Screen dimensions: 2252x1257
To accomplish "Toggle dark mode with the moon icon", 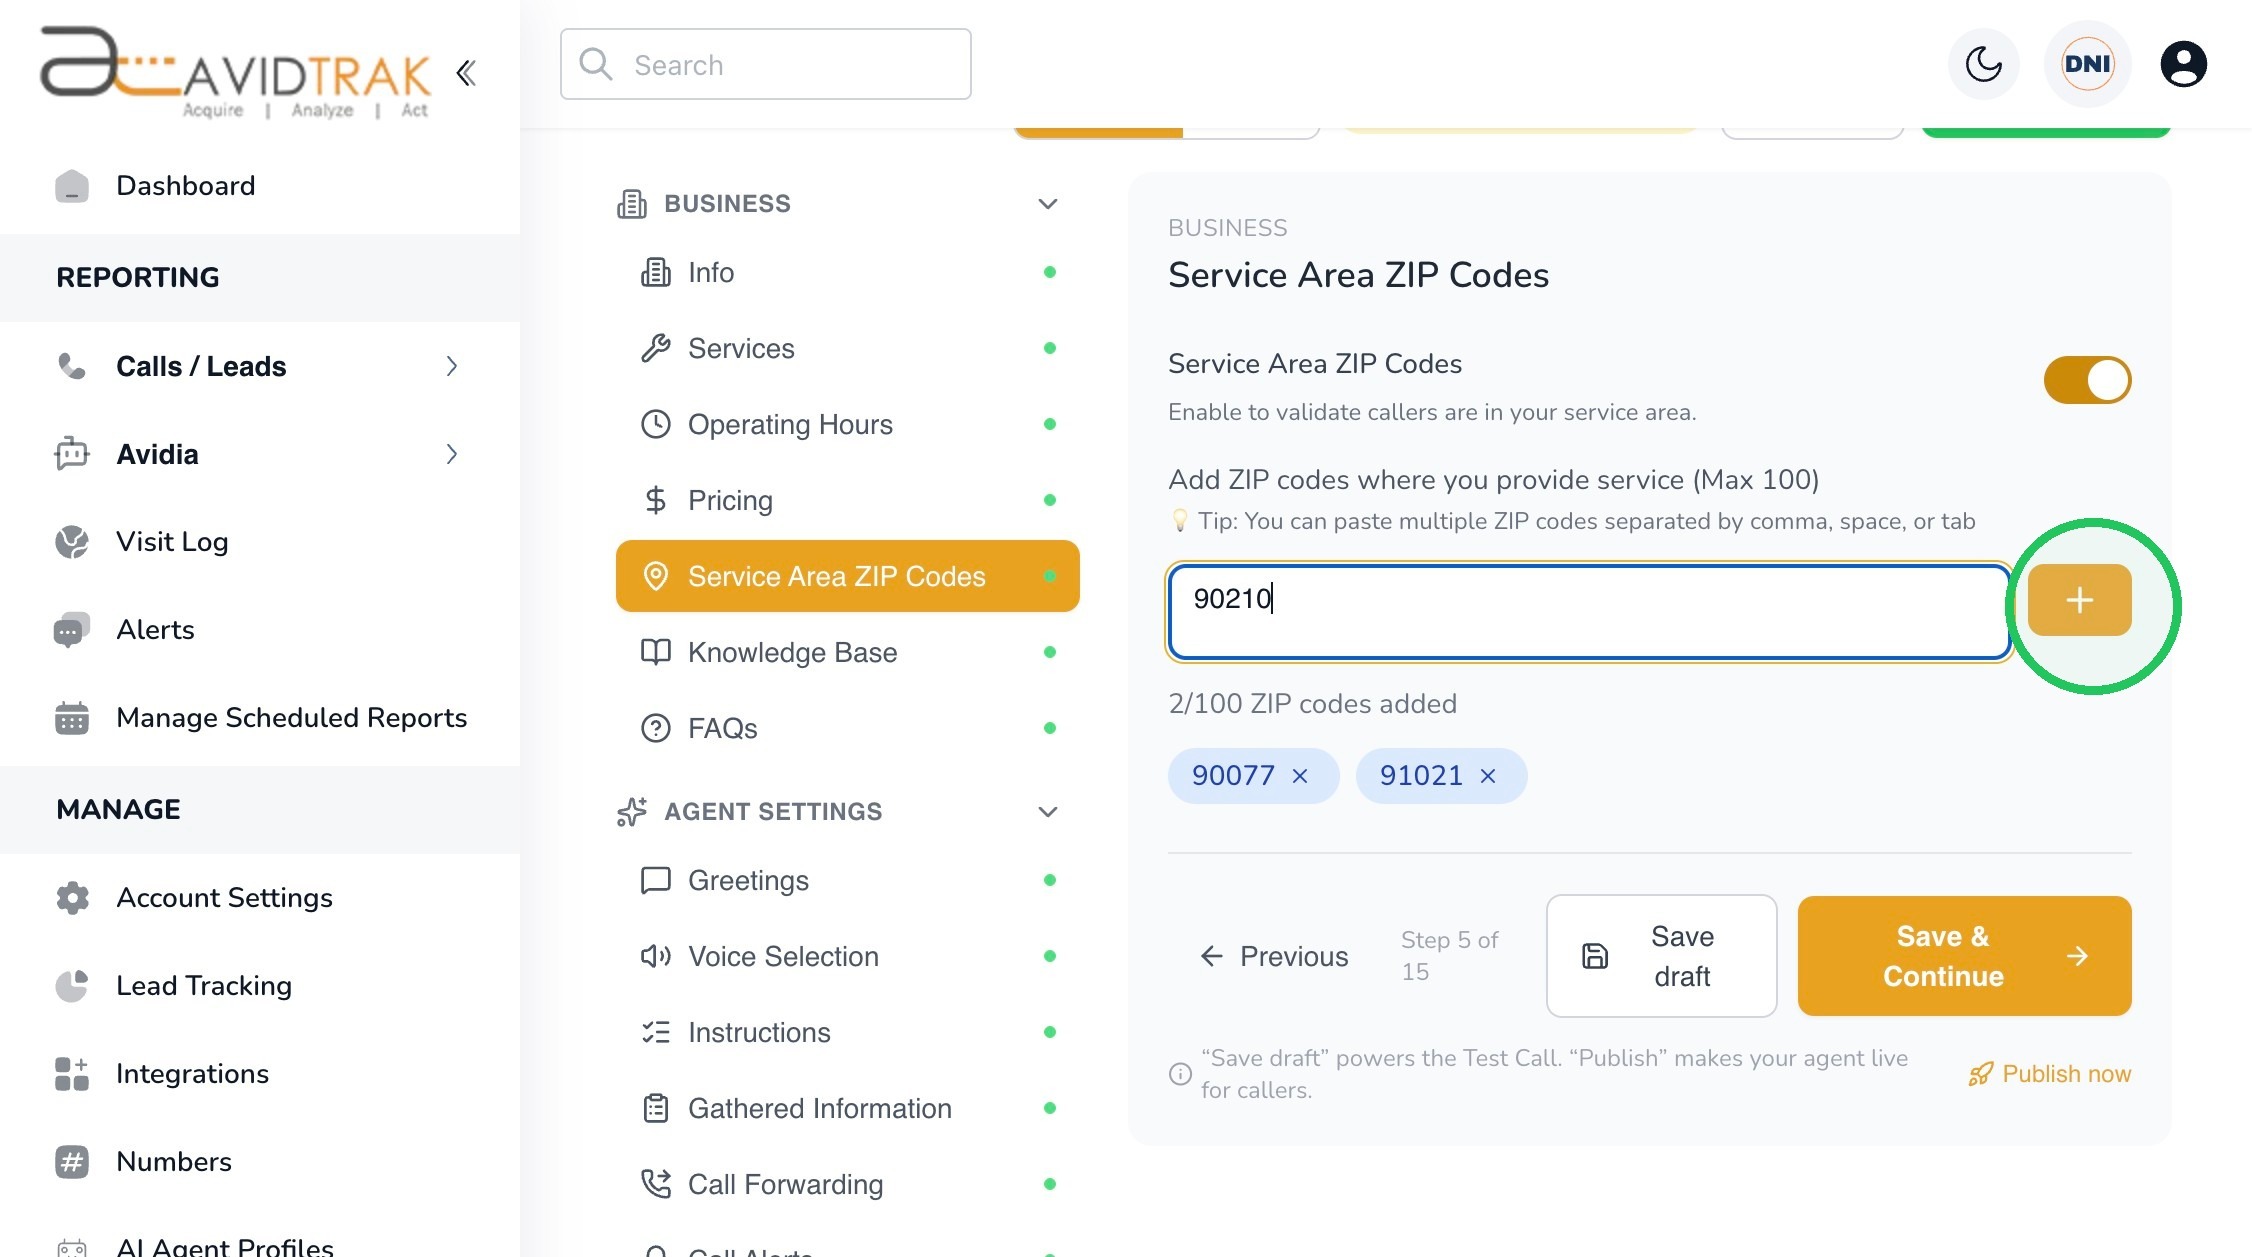I will point(1983,64).
